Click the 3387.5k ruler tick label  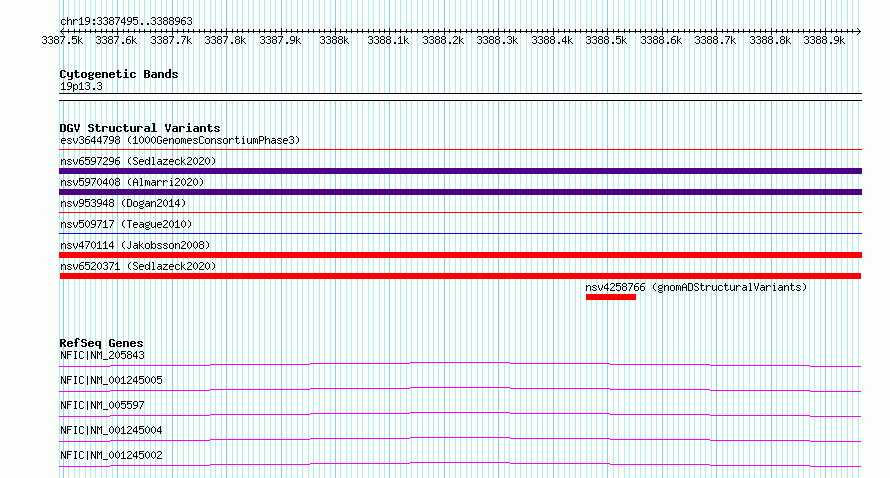pyautogui.click(x=62, y=40)
